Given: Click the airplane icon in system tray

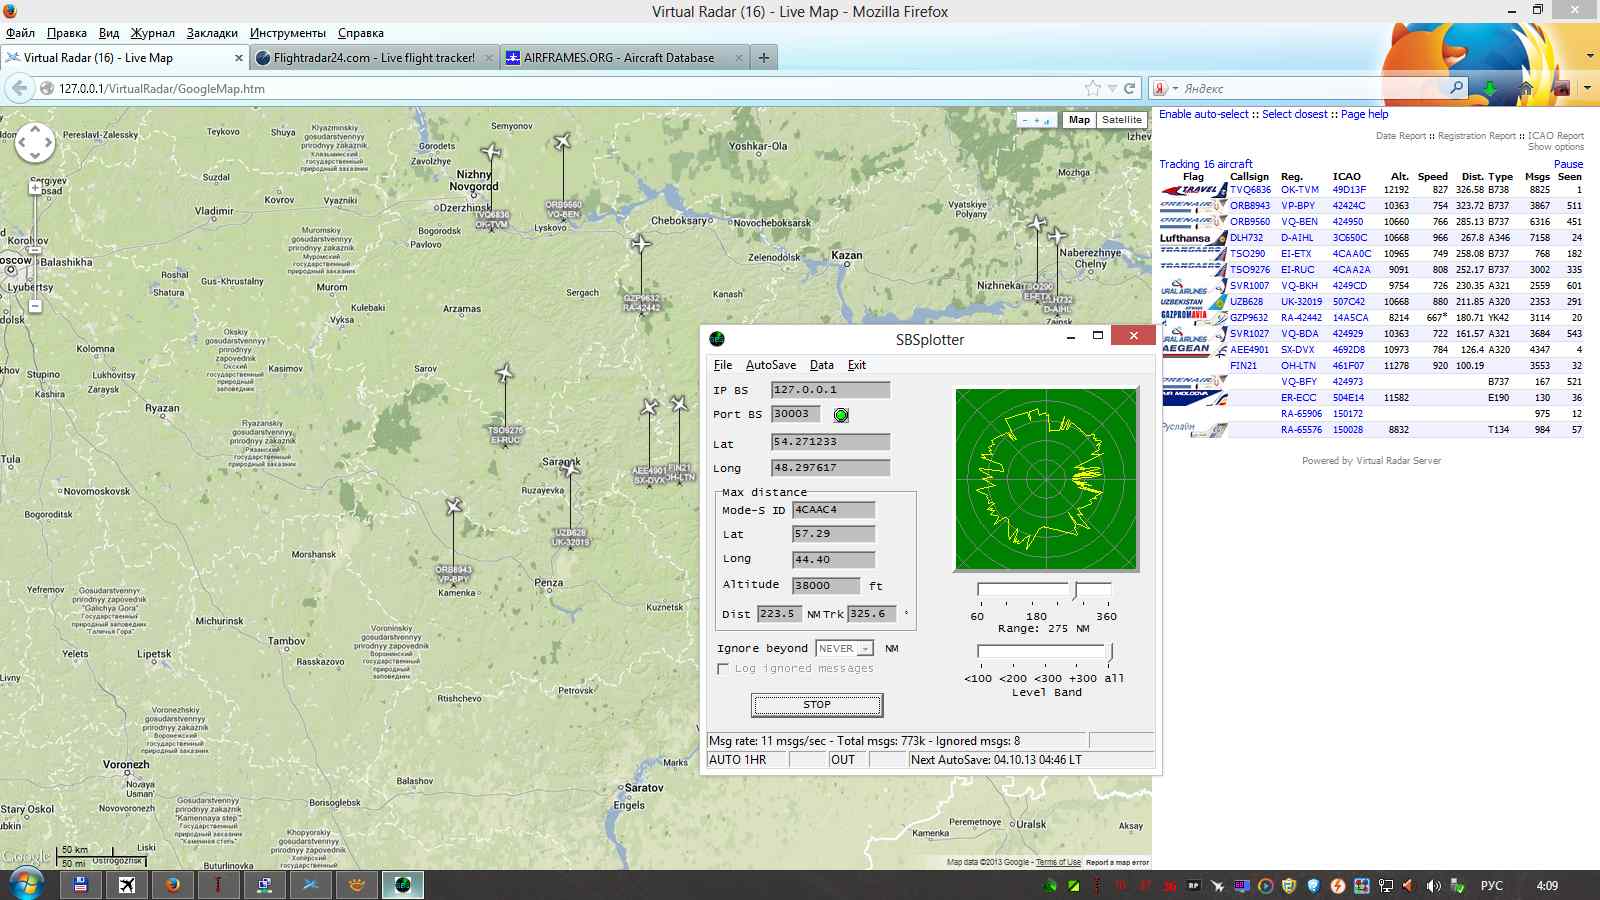Looking at the screenshot, I should [x=1217, y=886].
